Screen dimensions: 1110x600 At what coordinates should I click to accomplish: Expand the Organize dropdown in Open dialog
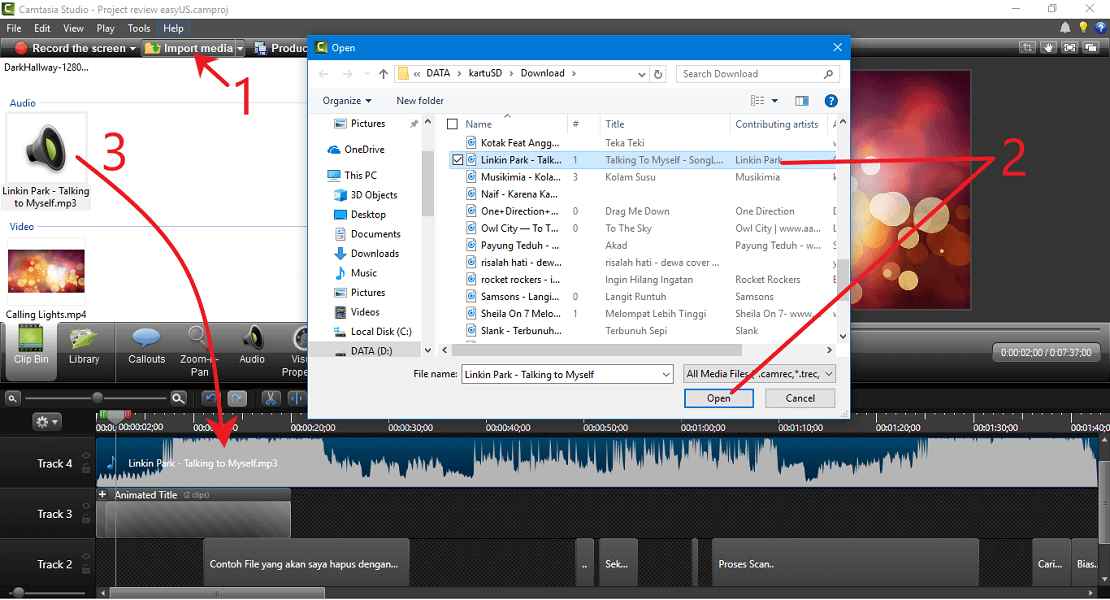click(x=347, y=100)
